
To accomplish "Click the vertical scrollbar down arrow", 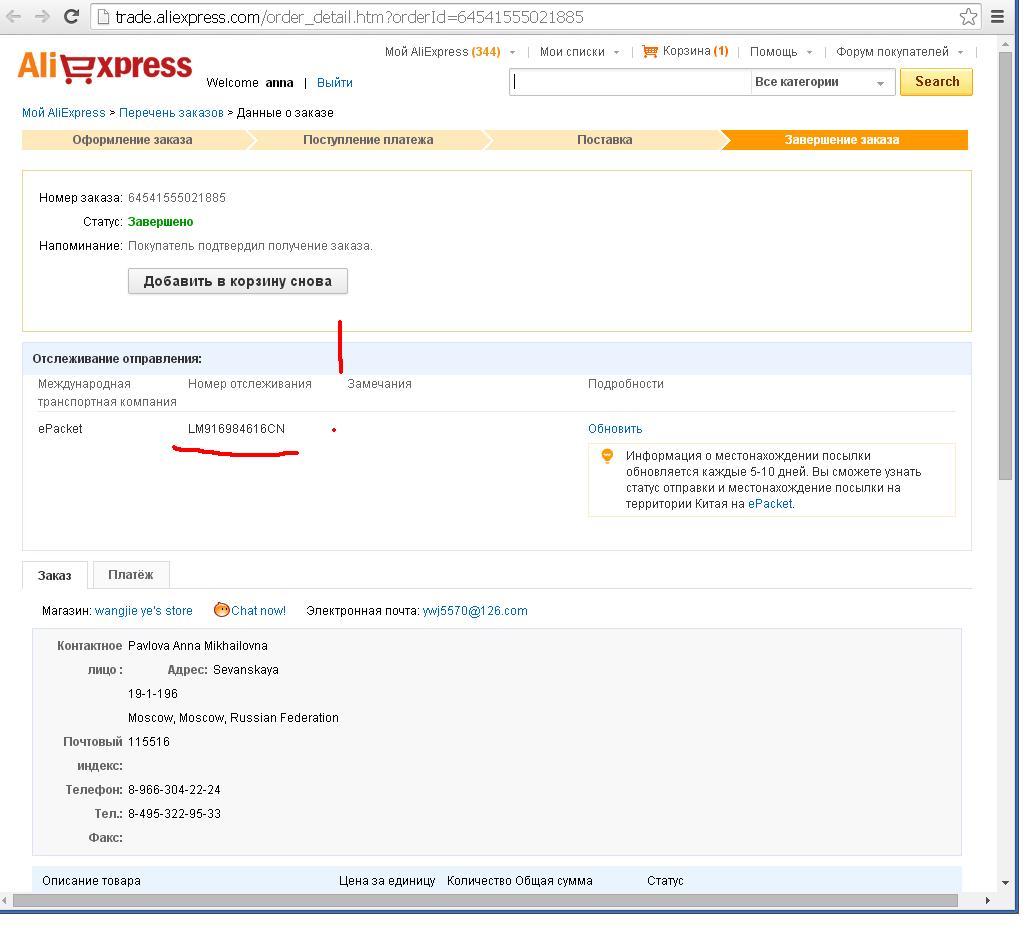I will pyautogui.click(x=1005, y=882).
